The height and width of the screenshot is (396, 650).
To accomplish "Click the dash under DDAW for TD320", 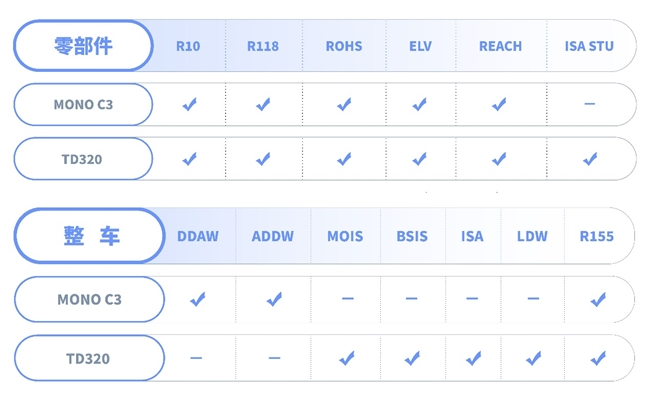I will [x=196, y=358].
